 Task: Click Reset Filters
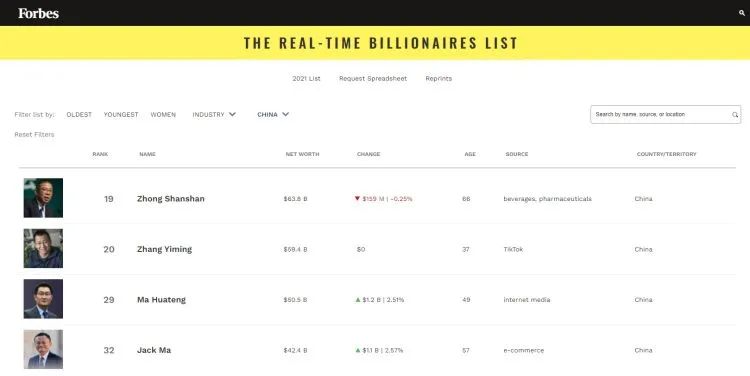pos(34,134)
